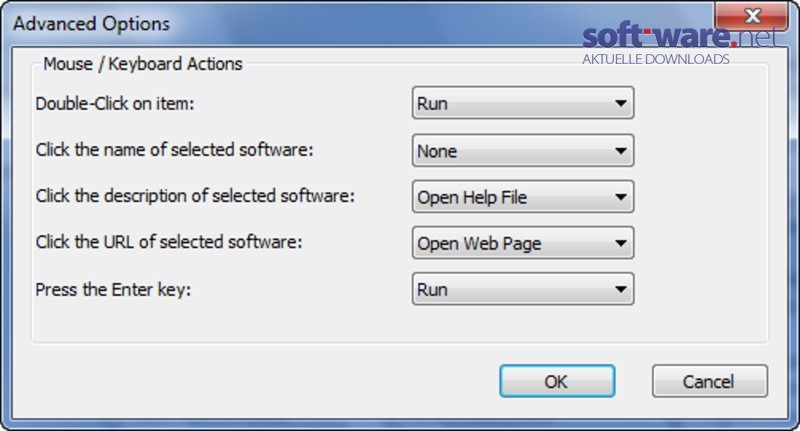Screen dimensions: 800x431
Task: Click the 'Click the description of selected software:' label
Action: [x=195, y=196]
